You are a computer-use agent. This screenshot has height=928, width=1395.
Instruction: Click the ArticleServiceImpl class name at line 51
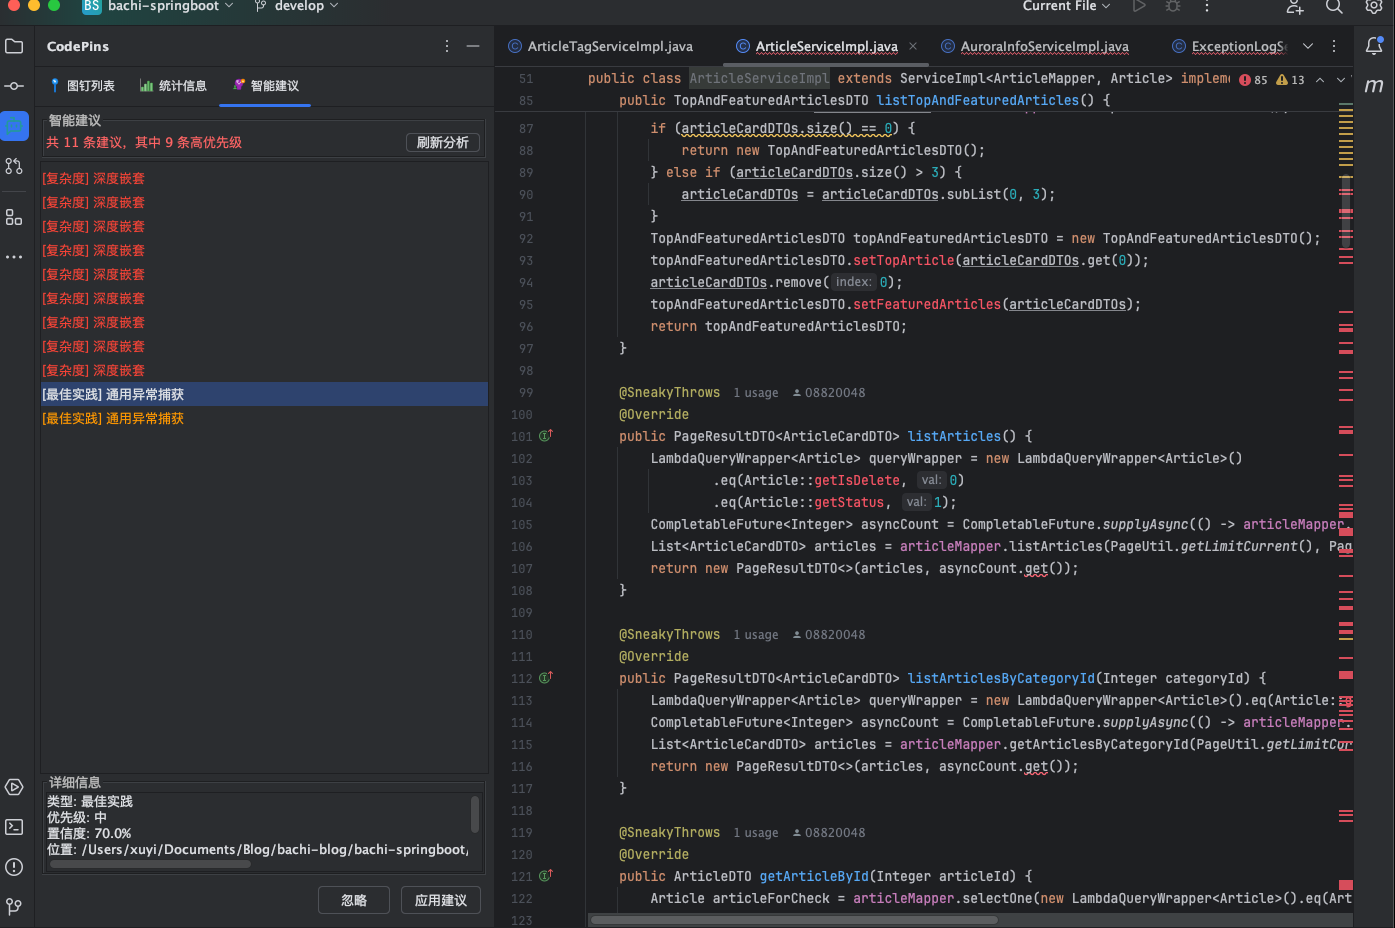(x=759, y=78)
